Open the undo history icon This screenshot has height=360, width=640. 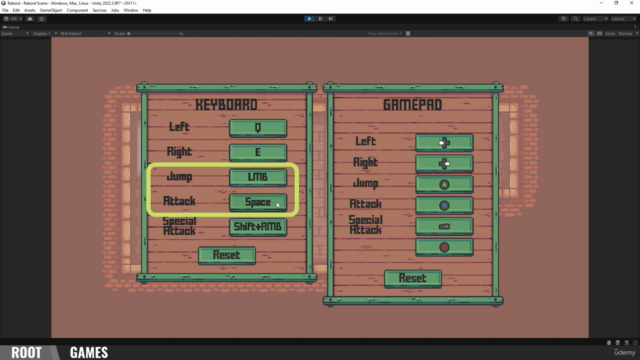coord(564,19)
